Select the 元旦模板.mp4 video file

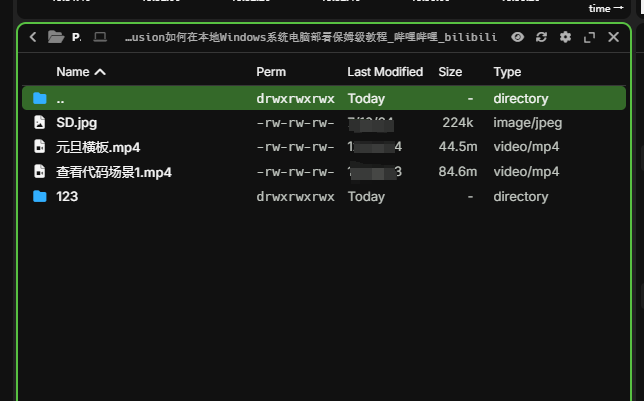98,147
